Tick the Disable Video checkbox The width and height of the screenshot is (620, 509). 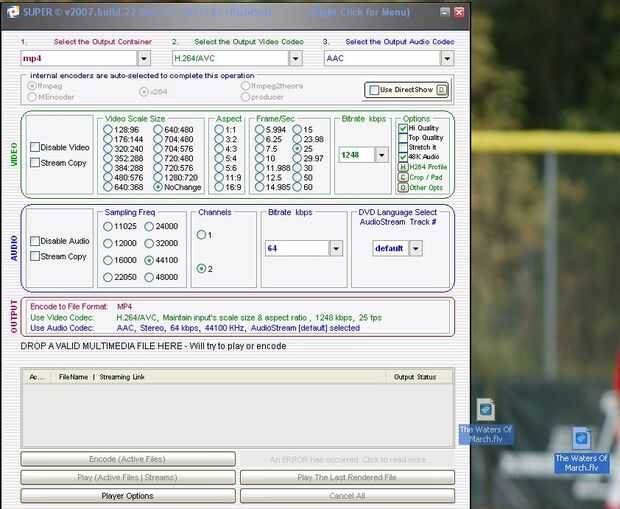[35, 147]
